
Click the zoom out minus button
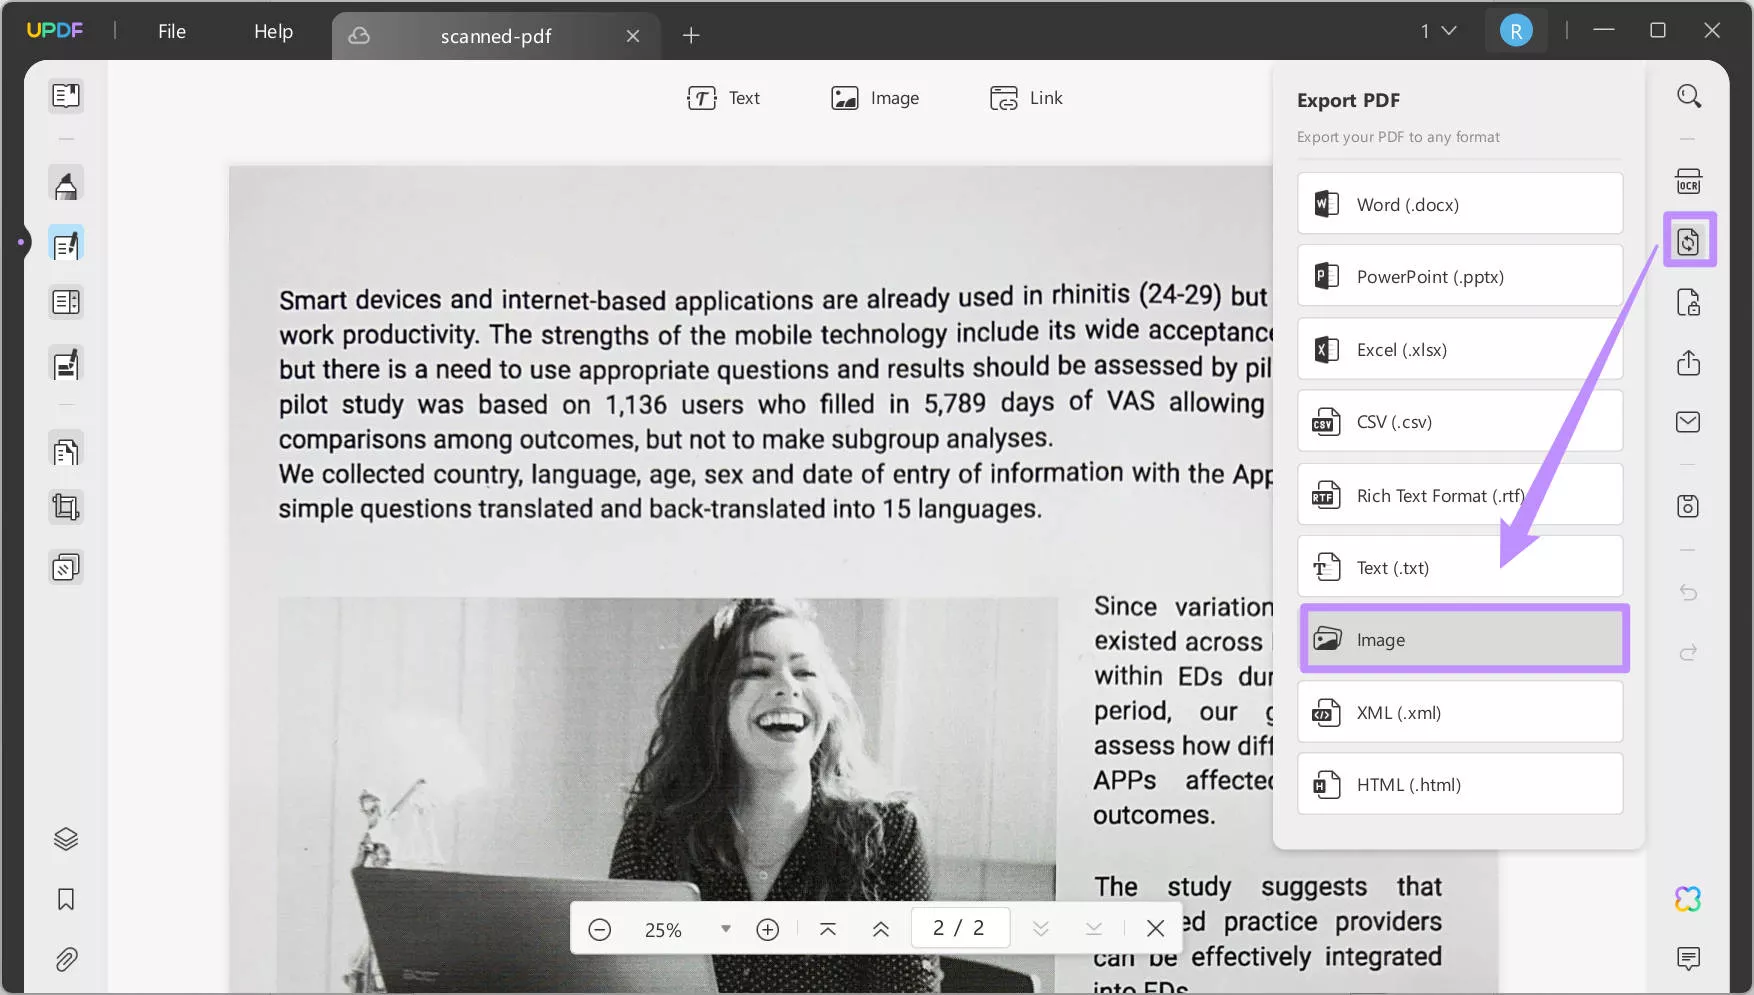[x=600, y=930]
